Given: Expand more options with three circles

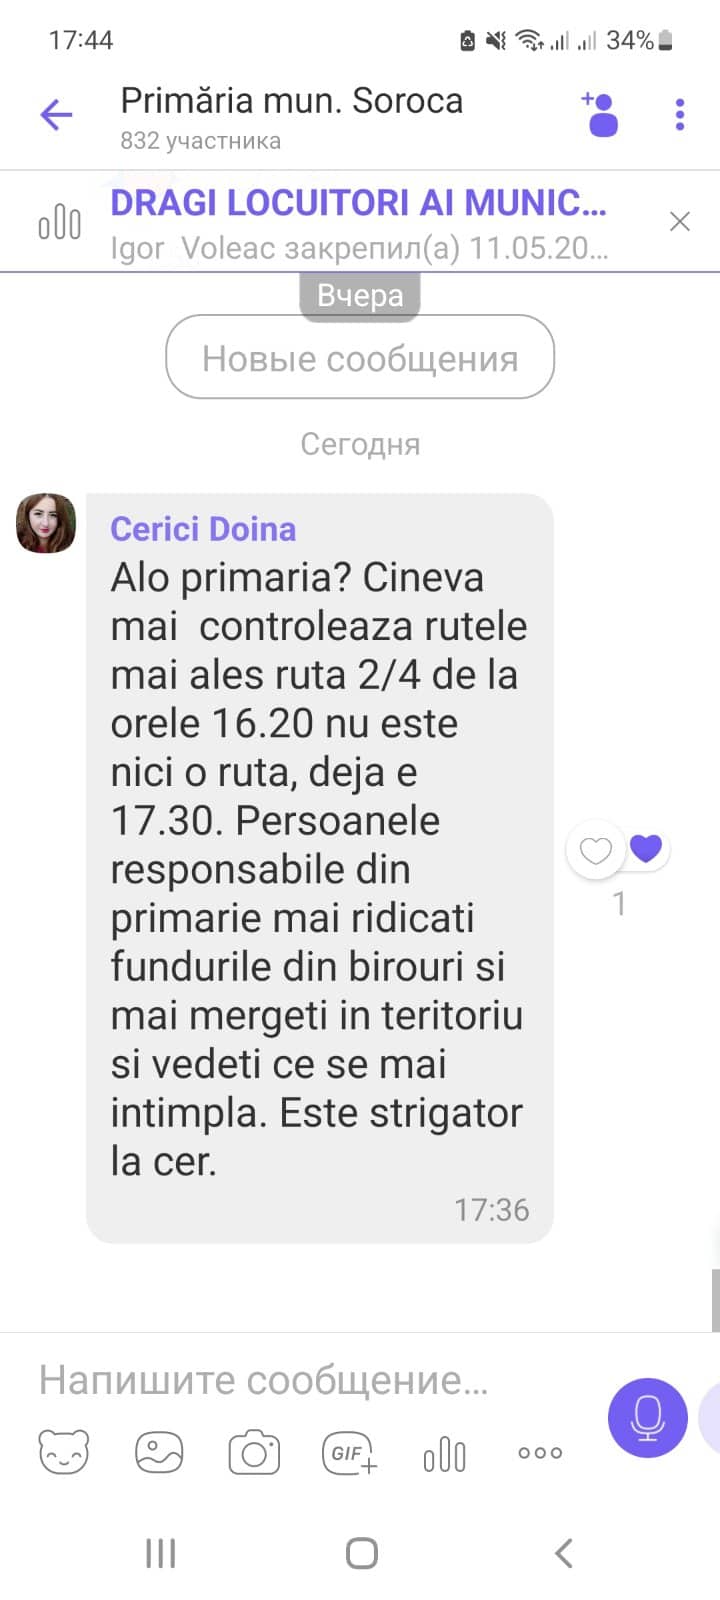Looking at the screenshot, I should click(x=540, y=1453).
